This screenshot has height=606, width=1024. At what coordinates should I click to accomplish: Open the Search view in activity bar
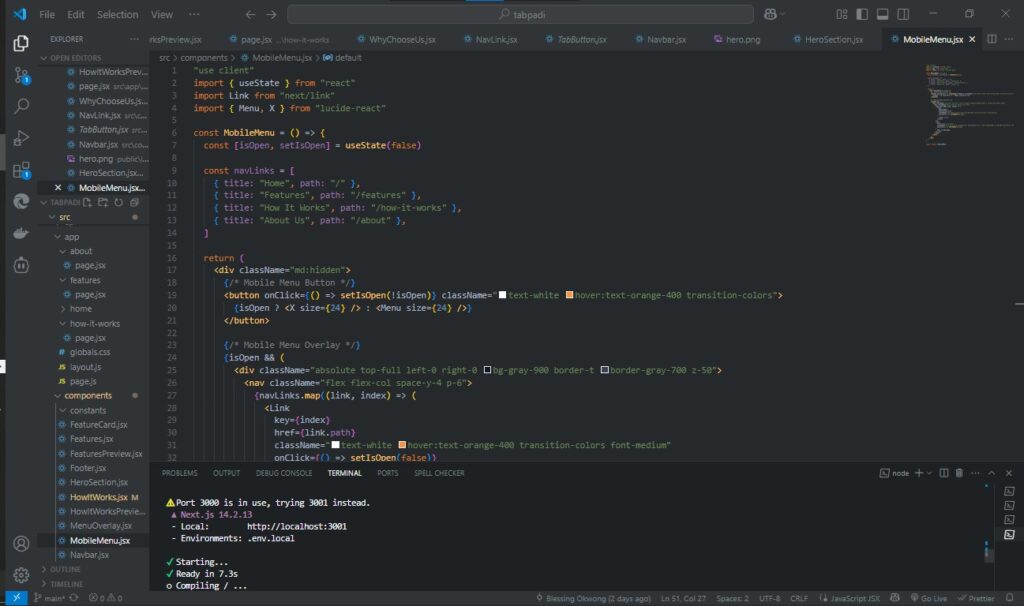pyautogui.click(x=21, y=106)
